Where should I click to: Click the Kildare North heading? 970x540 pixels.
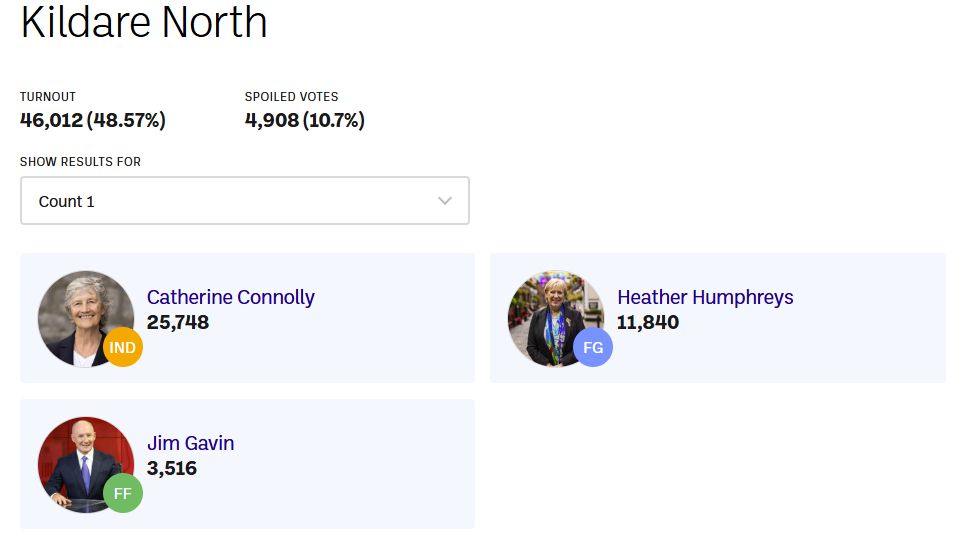pyautogui.click(x=144, y=22)
